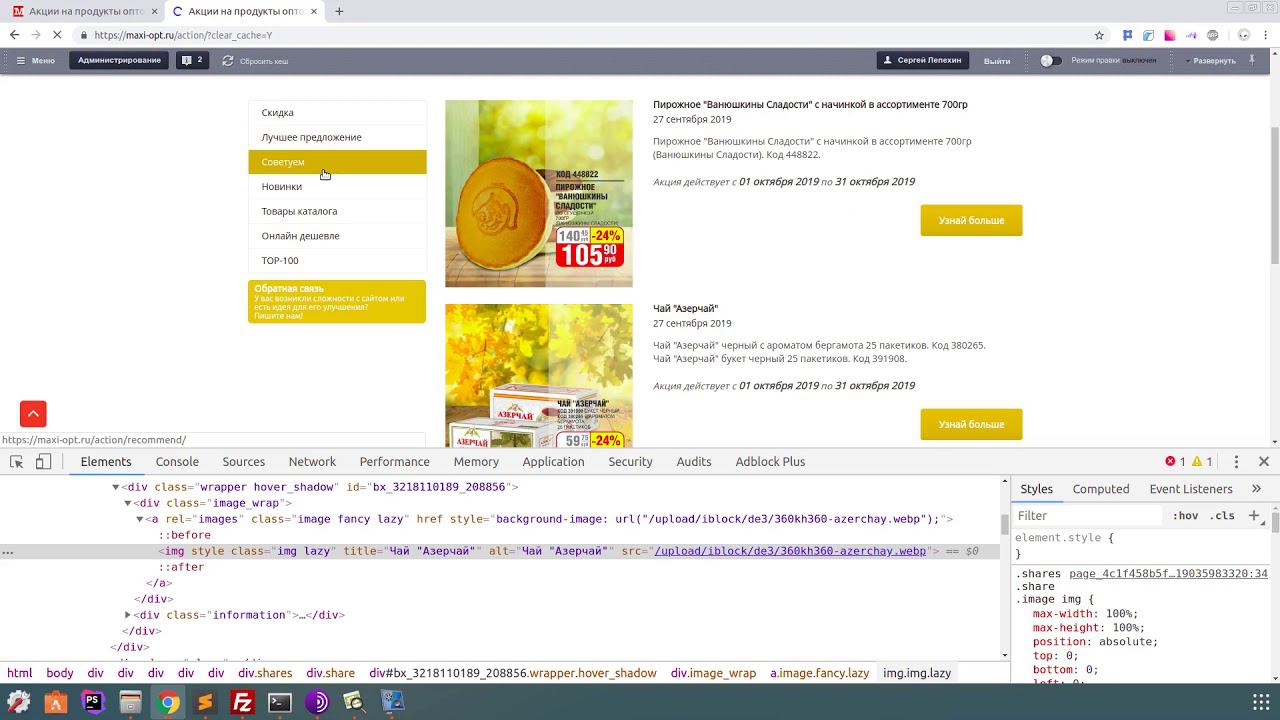Activate DevTools element inspector picker icon
The image size is (1280, 720).
pyautogui.click(x=17, y=461)
